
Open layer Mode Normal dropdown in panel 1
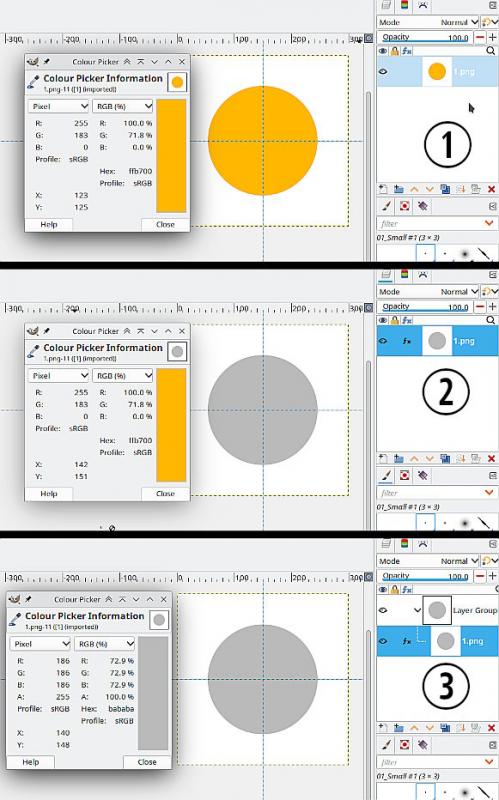coord(459,22)
